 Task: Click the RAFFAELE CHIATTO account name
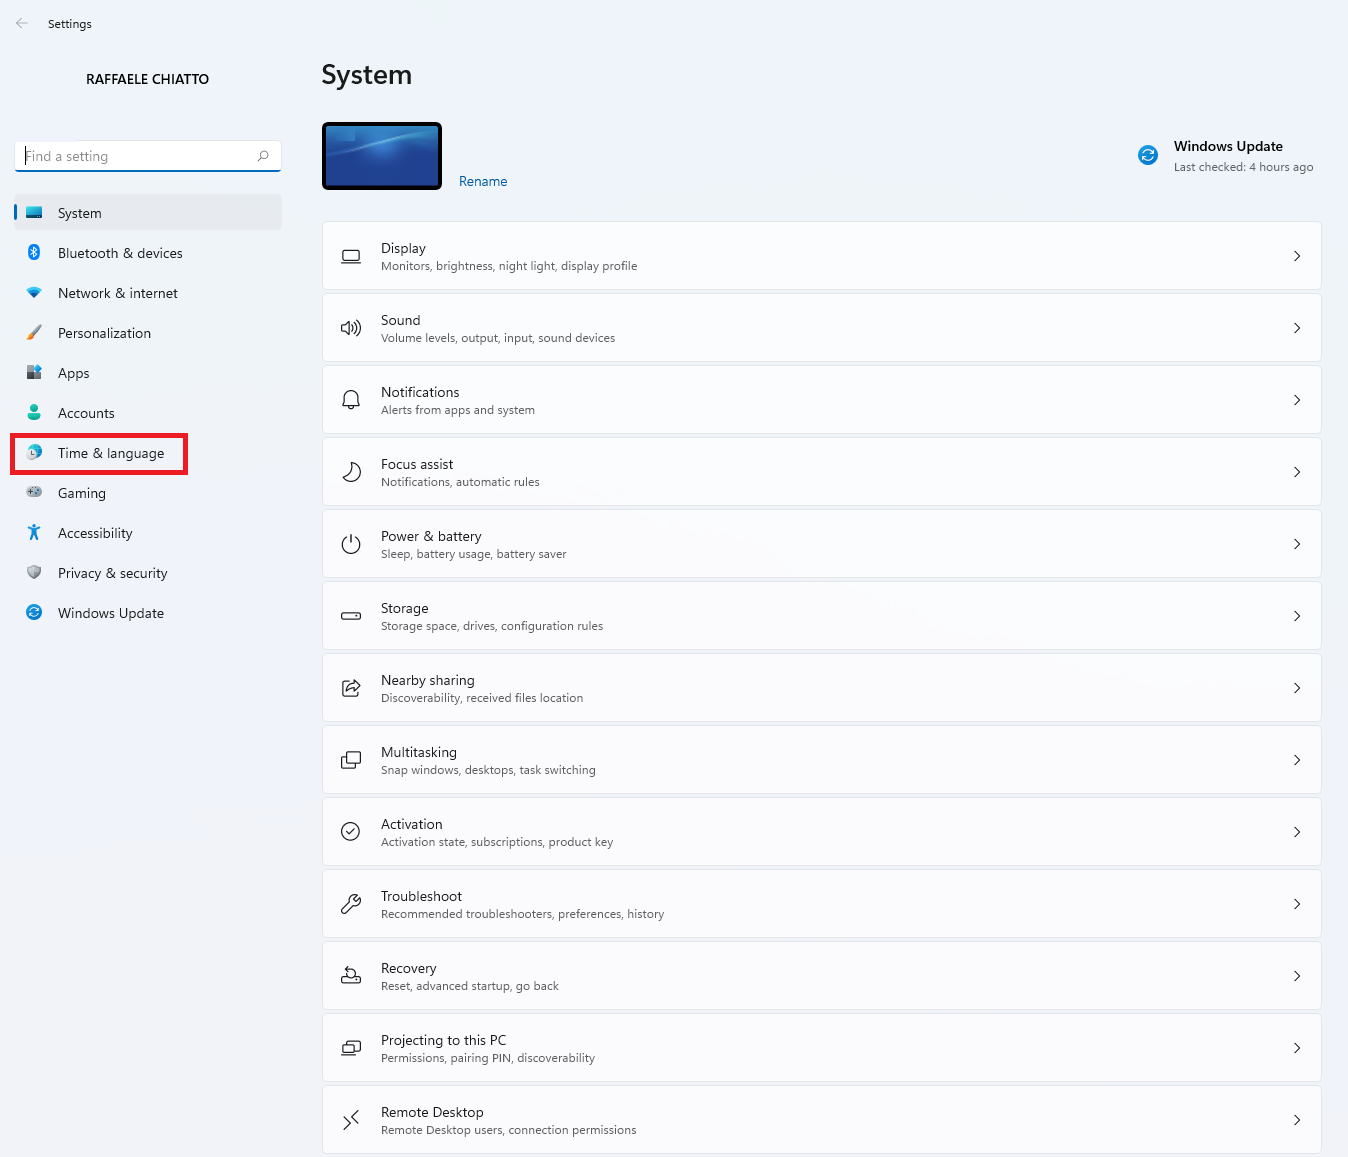(148, 79)
